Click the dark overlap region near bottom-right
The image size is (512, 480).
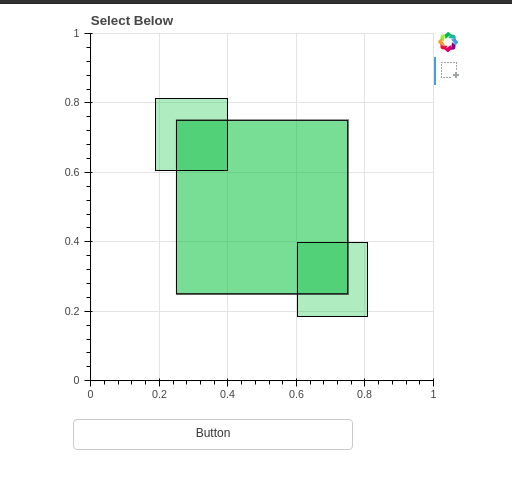click(x=323, y=268)
